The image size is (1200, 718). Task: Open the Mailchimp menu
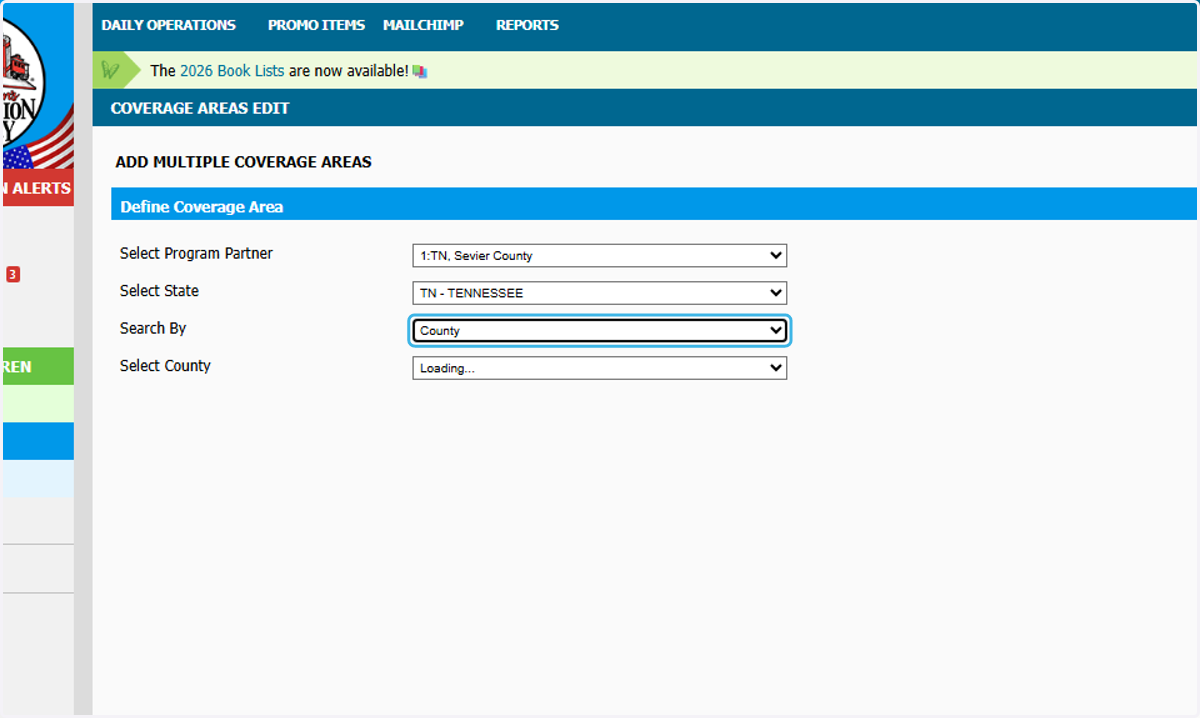click(423, 25)
